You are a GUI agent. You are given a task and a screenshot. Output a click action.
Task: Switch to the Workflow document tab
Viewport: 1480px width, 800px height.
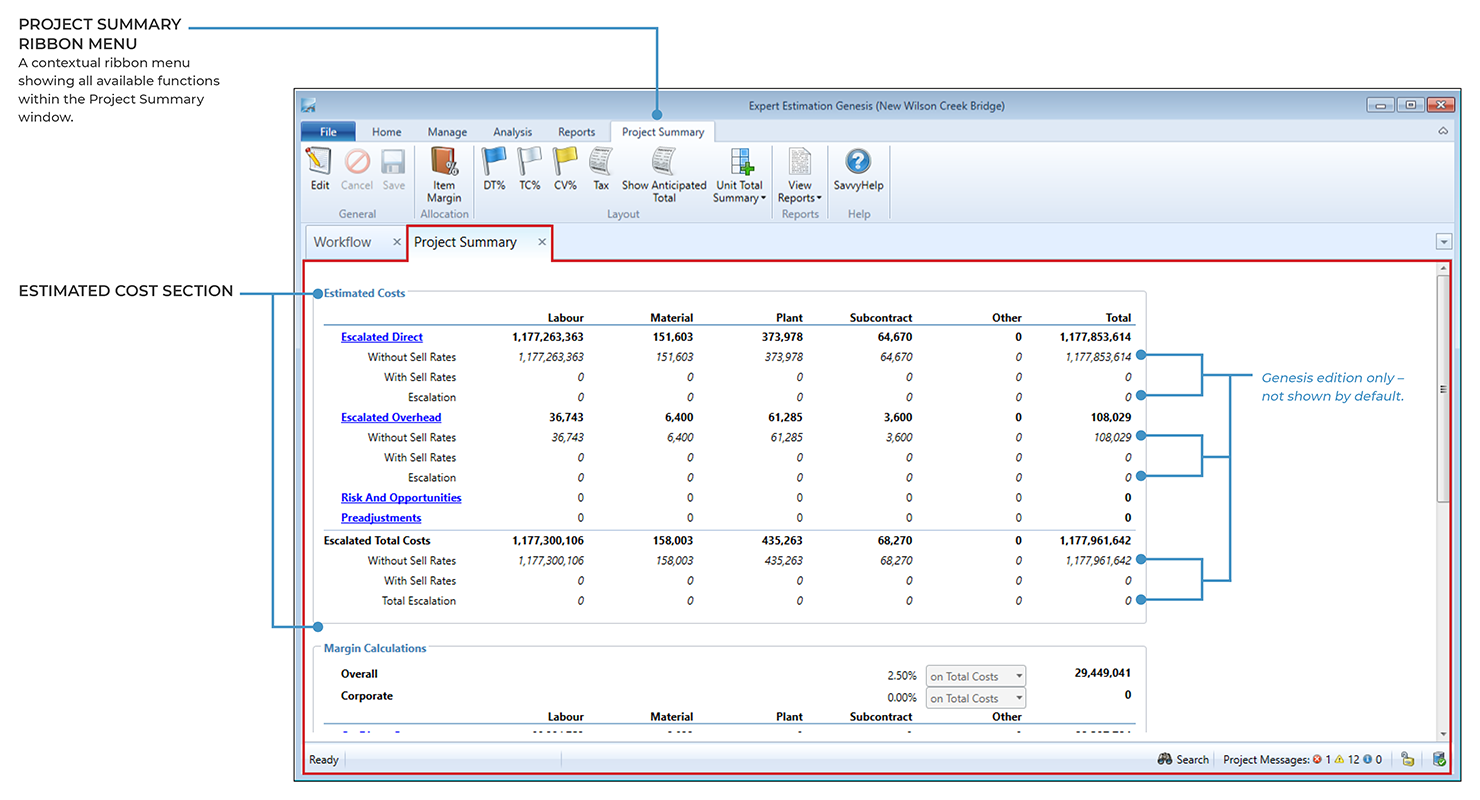[x=342, y=242]
